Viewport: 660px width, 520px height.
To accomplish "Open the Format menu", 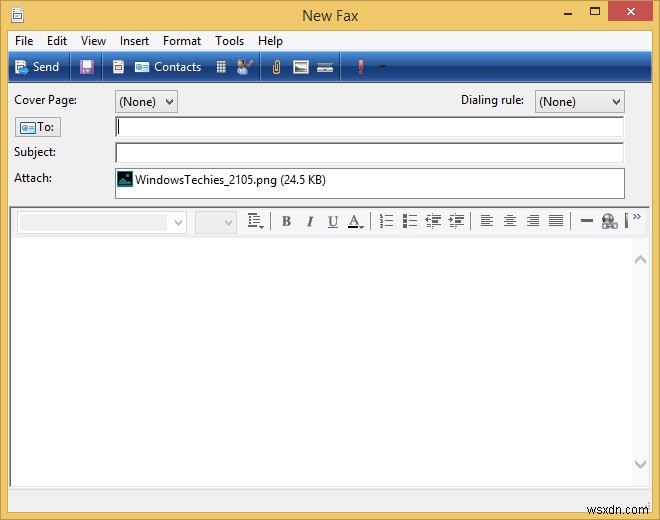I will click(182, 41).
